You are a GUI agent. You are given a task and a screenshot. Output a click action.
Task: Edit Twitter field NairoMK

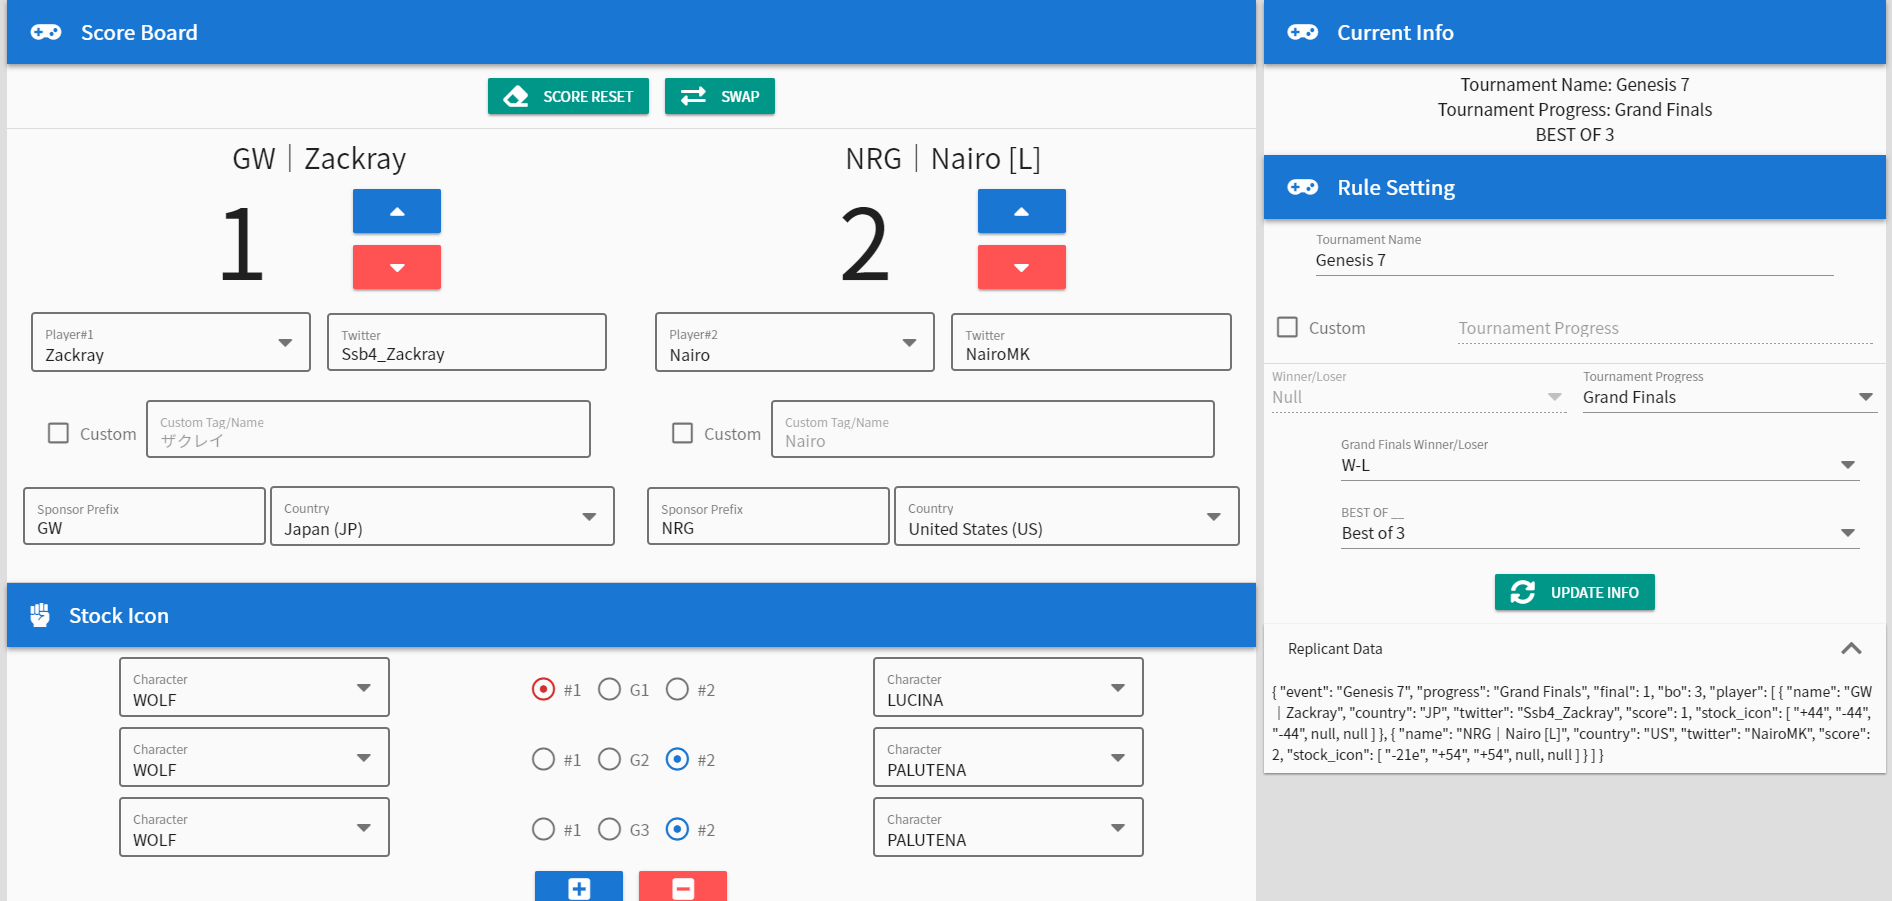tap(1091, 342)
